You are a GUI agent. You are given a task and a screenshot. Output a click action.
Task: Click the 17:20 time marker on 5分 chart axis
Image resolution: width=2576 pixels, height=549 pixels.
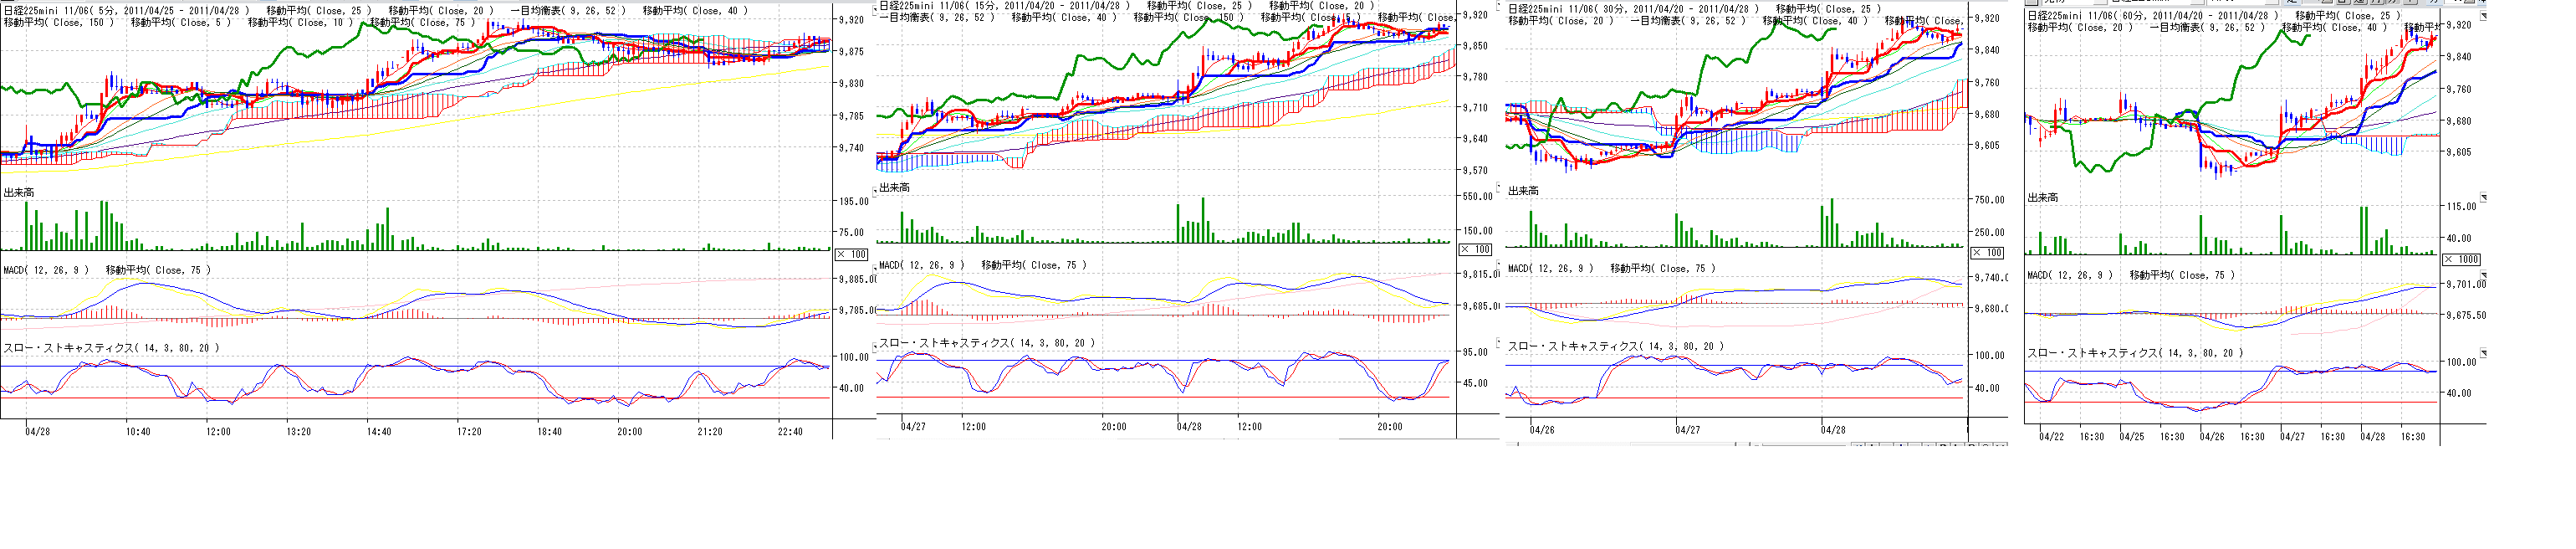(468, 432)
